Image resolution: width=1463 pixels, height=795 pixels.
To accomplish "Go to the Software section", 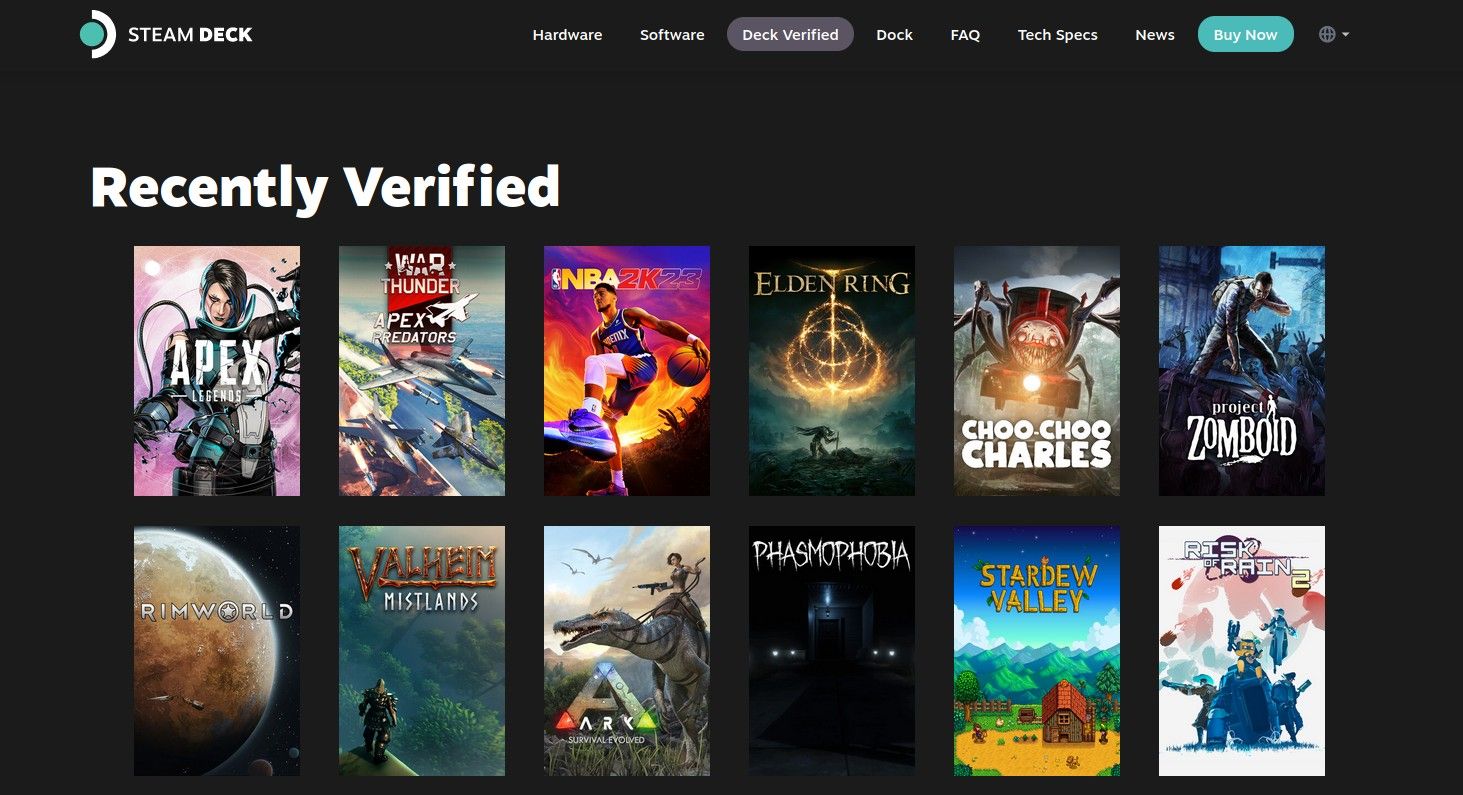I will [672, 34].
